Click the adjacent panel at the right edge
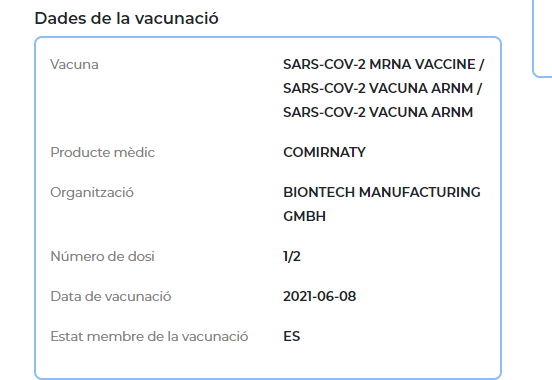The width and height of the screenshot is (552, 380). click(x=542, y=38)
